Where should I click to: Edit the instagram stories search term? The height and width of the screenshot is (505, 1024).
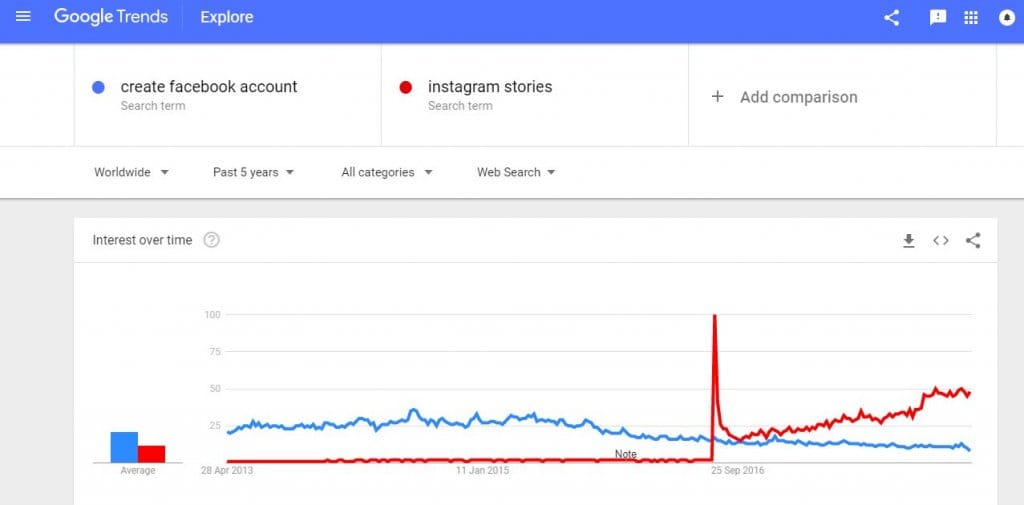(490, 87)
